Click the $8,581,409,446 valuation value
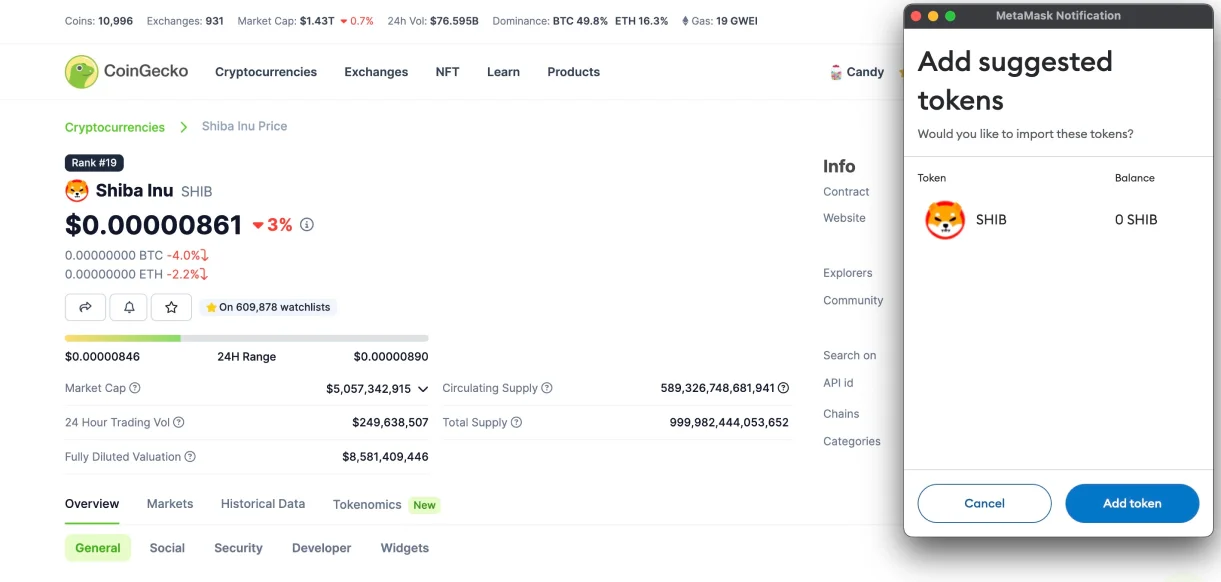This screenshot has width=1221, height=582. (385, 457)
